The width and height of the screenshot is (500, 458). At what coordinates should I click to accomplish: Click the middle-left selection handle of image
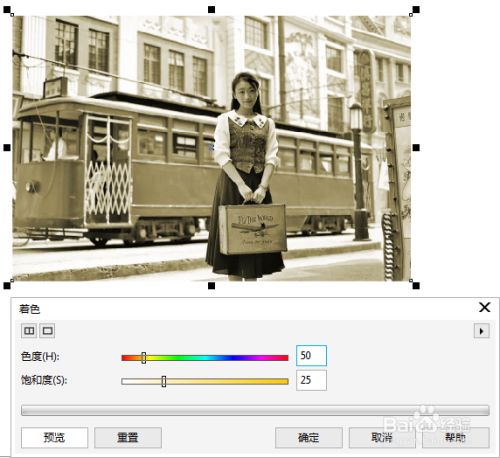coord(7,147)
